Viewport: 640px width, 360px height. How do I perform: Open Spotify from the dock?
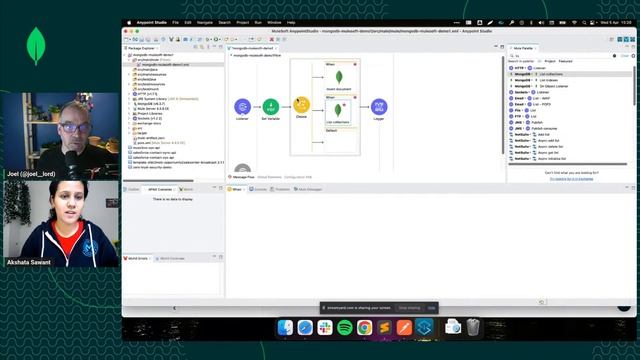[x=345, y=327]
